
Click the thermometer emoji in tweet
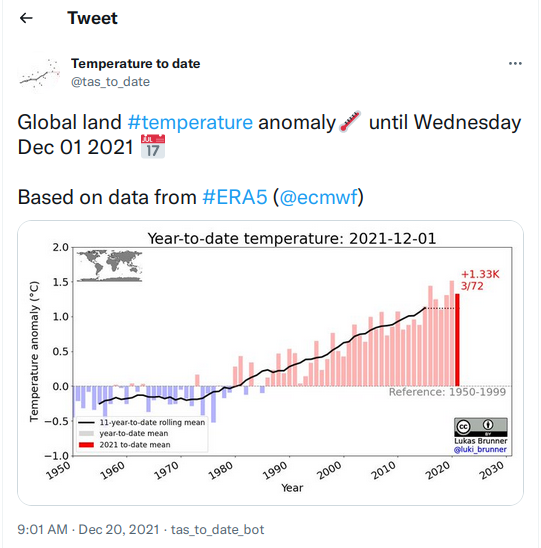[350, 122]
